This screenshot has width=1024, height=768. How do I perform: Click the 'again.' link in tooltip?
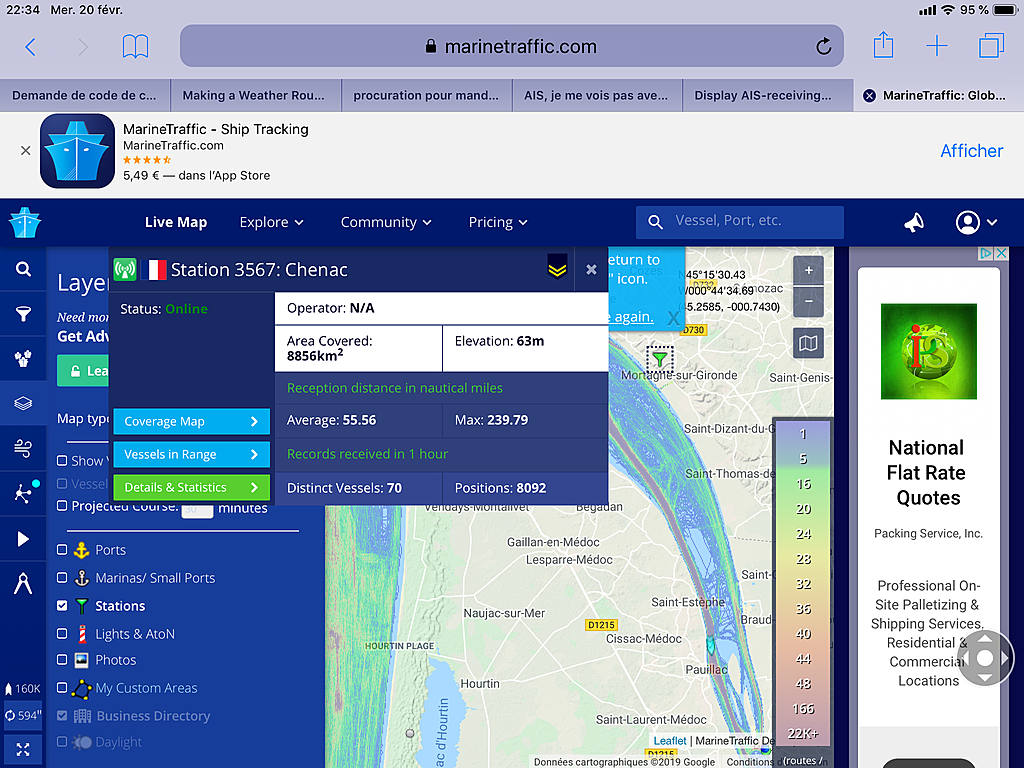634,317
